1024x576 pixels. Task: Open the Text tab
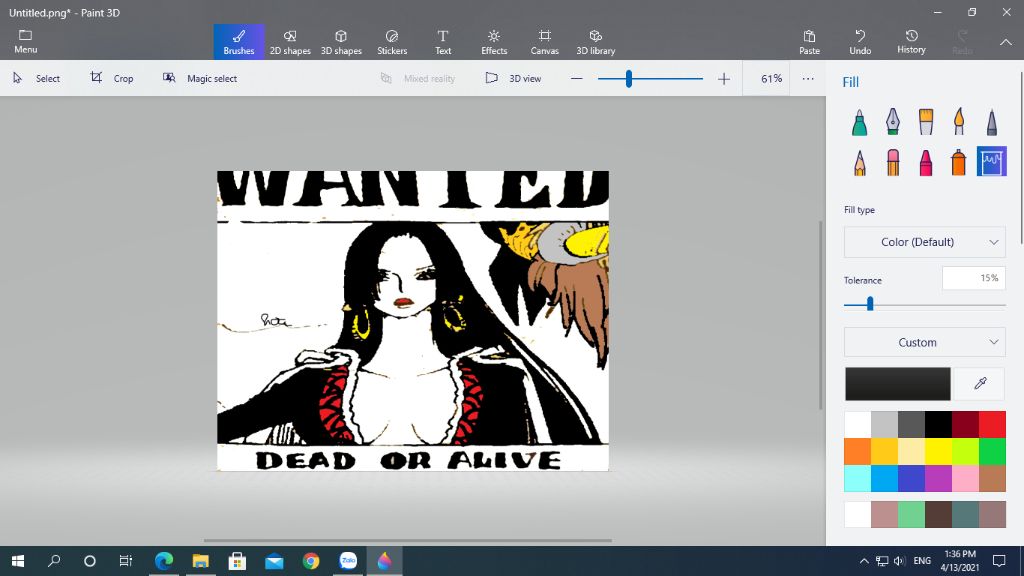click(x=443, y=42)
